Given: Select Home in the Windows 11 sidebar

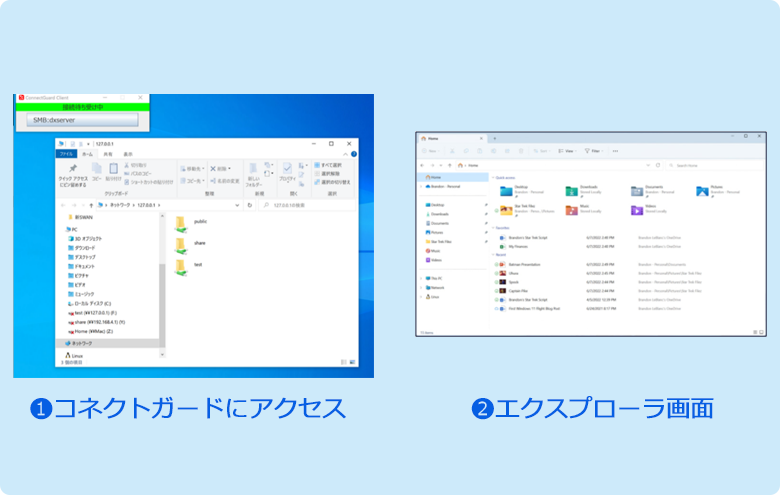Looking at the screenshot, I should [453, 177].
